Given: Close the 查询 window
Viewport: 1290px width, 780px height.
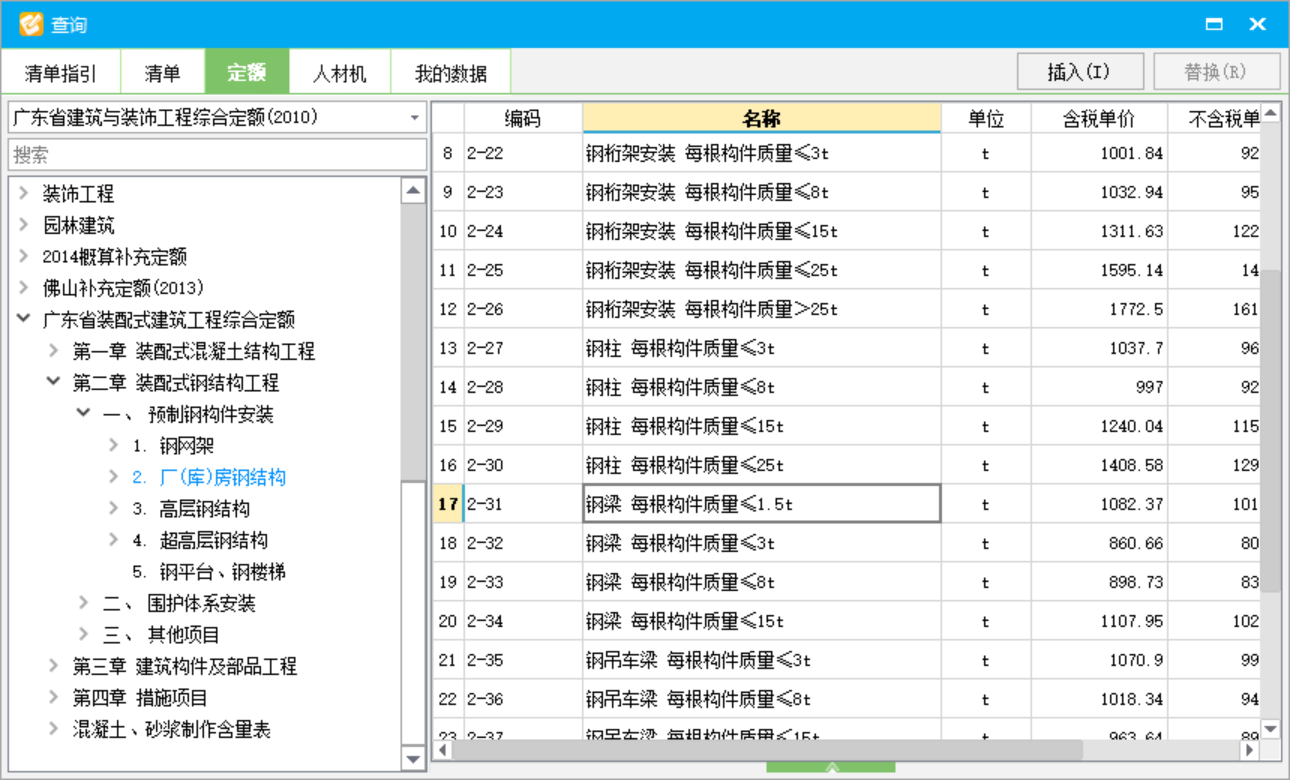Looking at the screenshot, I should coord(1258,24).
